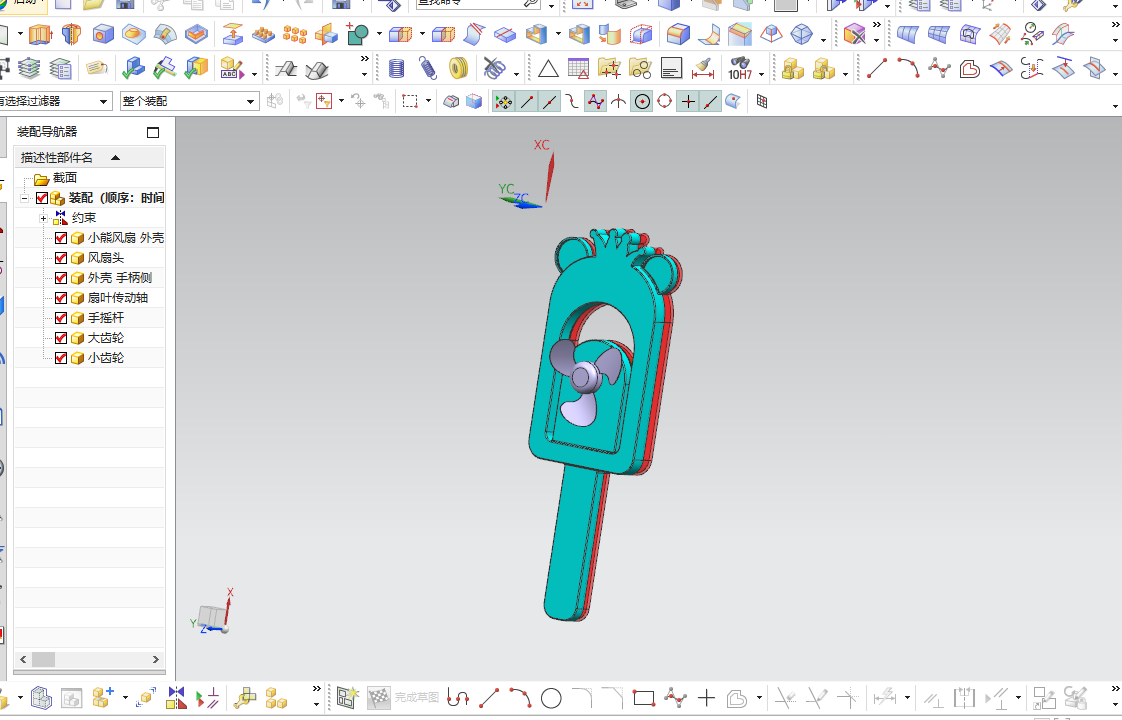Uncheck the 装配 top-level assembly checkbox

coord(42,198)
